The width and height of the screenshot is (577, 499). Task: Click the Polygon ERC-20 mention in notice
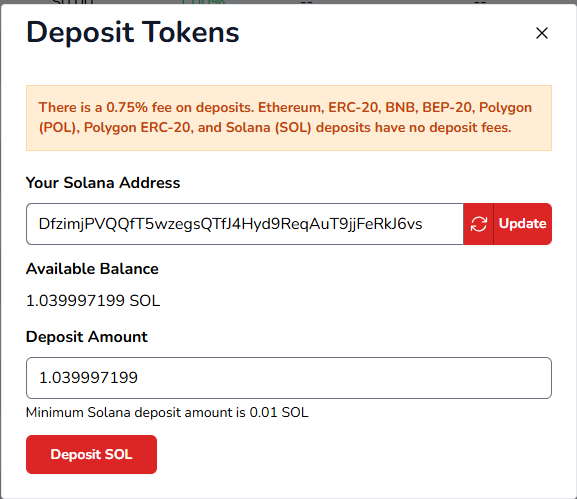(137, 127)
